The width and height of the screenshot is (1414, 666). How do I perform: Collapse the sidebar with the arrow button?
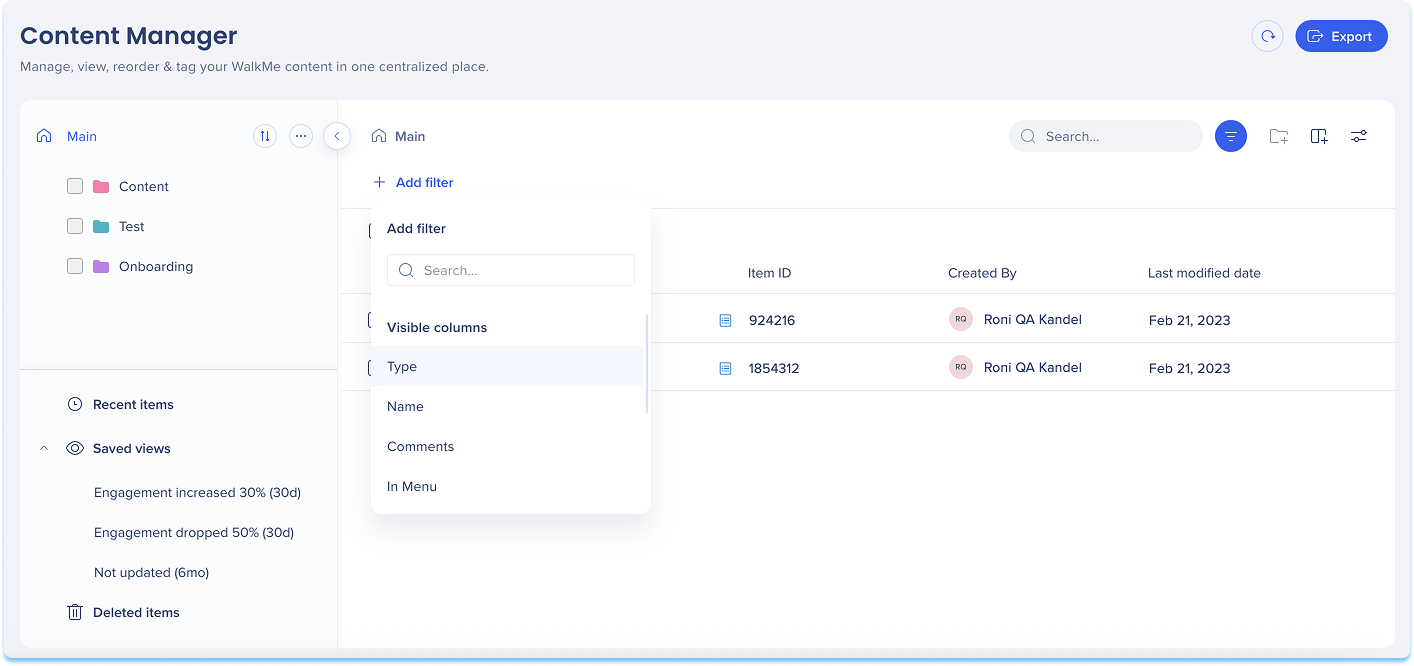pos(337,136)
